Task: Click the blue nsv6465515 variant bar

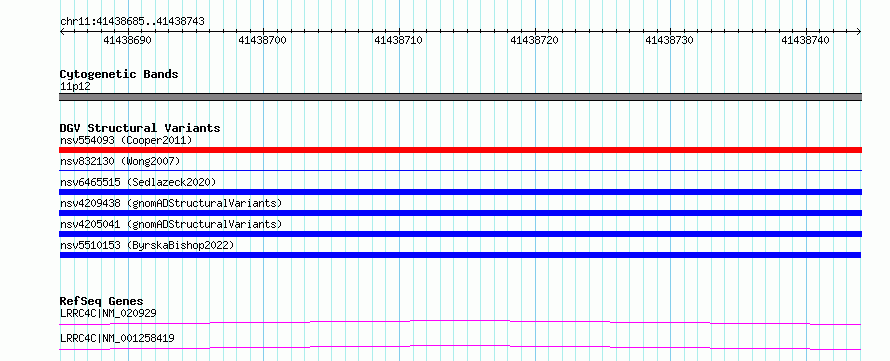Action: point(460,192)
